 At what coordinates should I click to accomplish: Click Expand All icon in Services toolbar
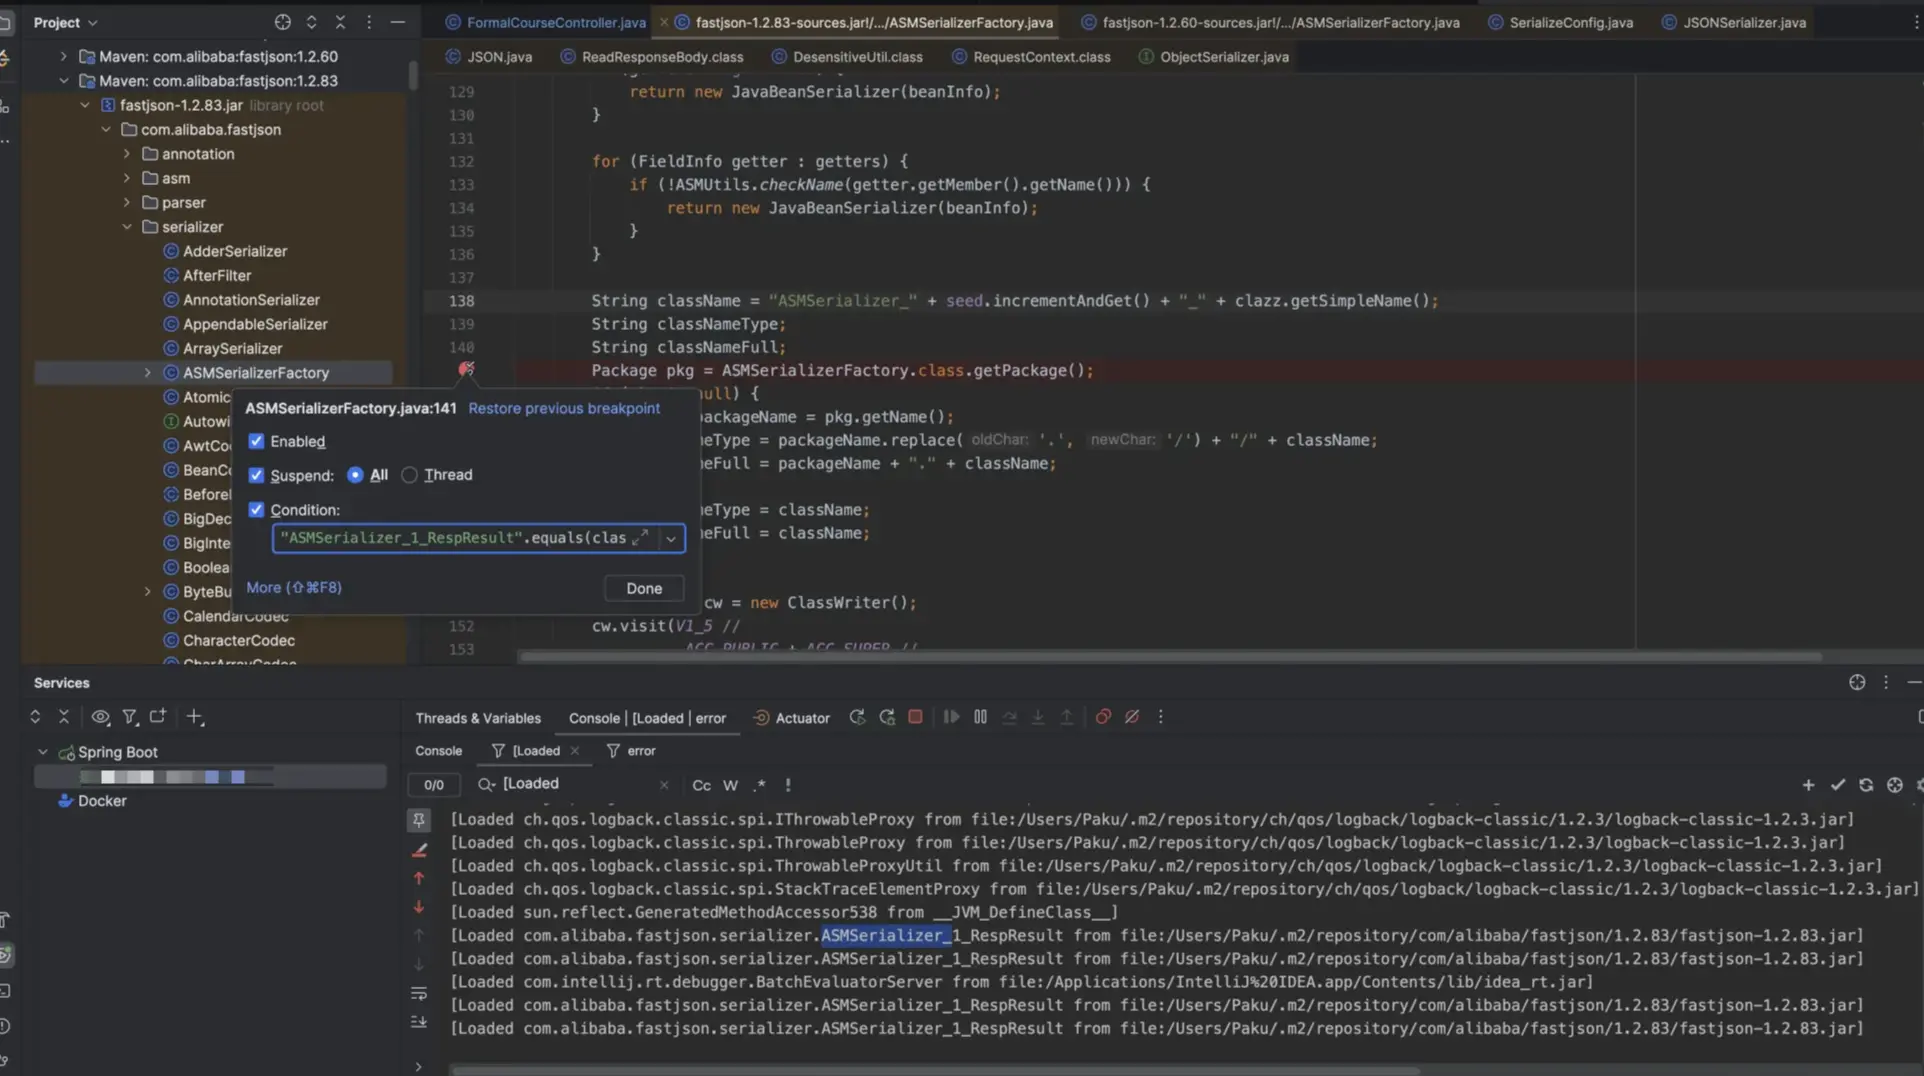coord(35,717)
